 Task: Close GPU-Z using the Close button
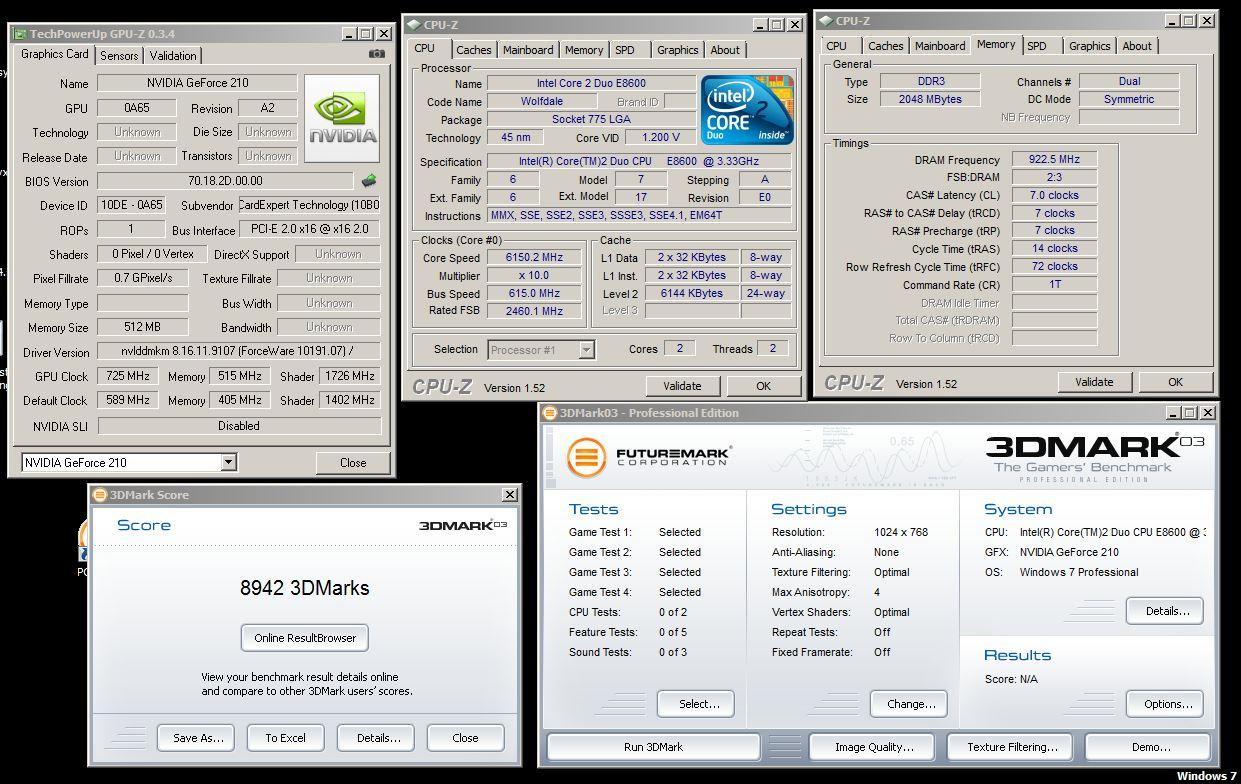point(353,463)
